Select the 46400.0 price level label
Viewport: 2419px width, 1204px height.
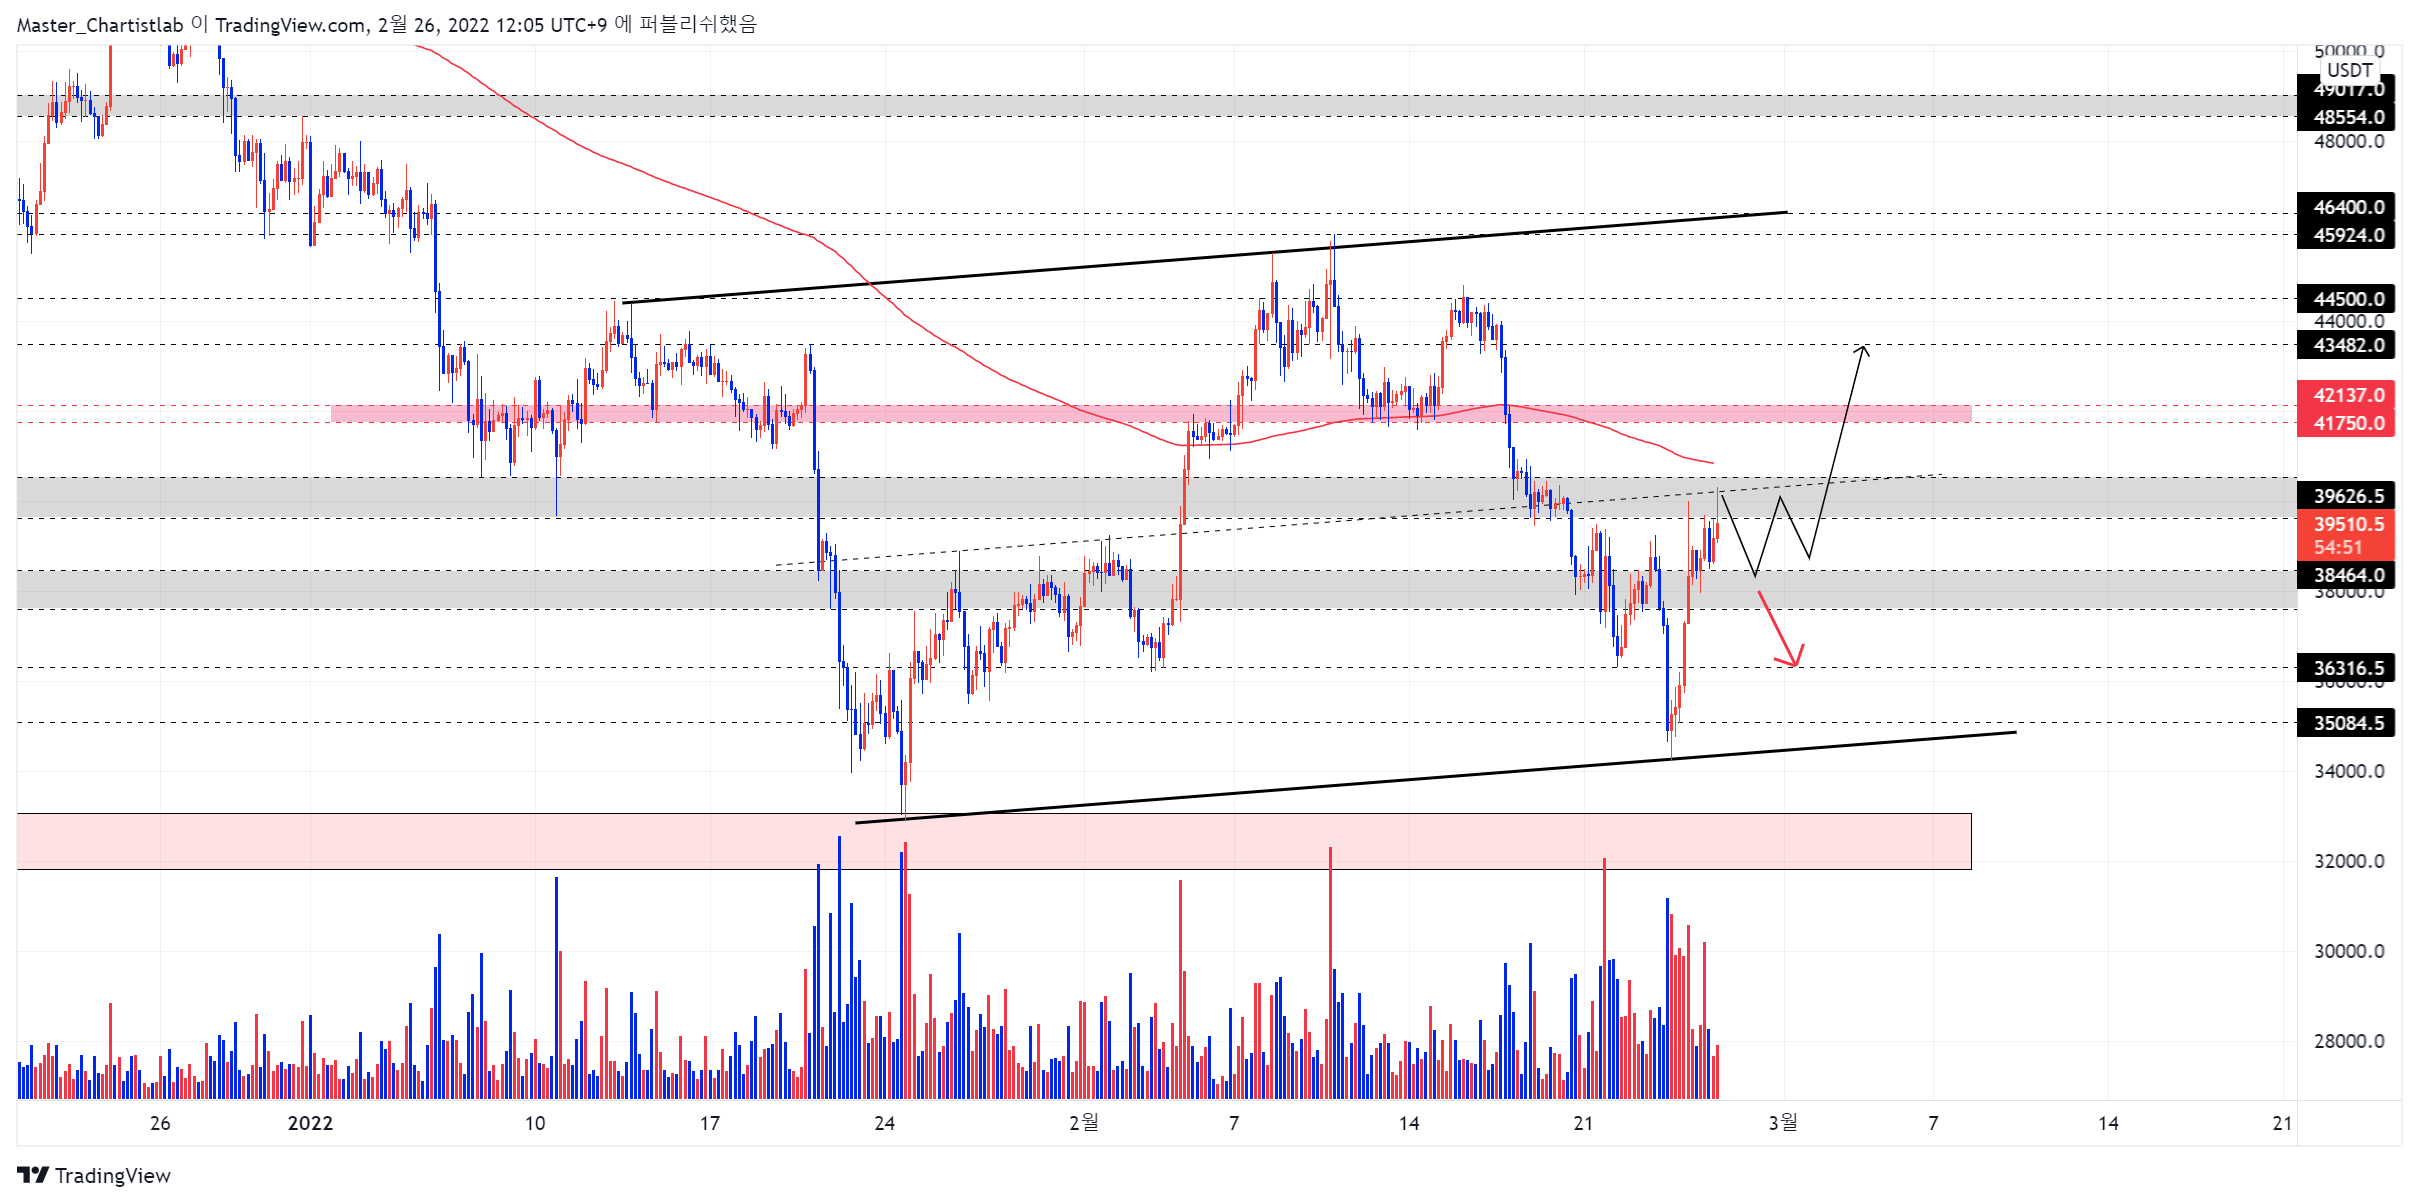click(x=2347, y=207)
